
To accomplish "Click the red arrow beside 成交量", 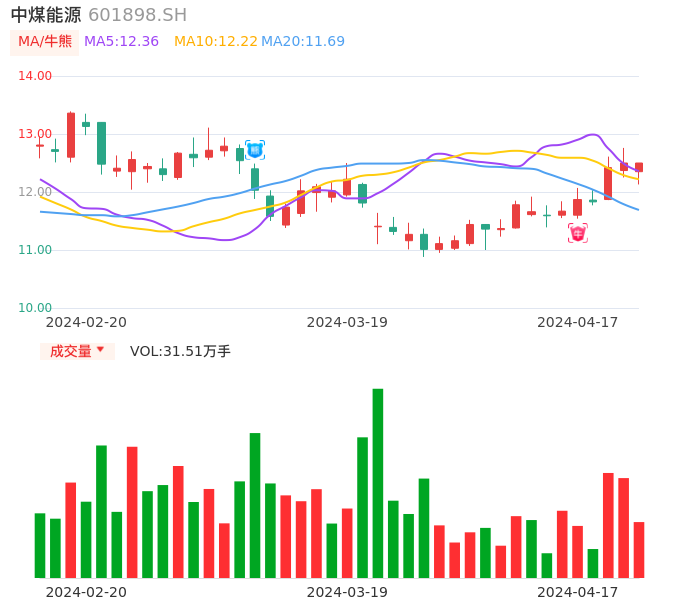I will pyautogui.click(x=100, y=350).
